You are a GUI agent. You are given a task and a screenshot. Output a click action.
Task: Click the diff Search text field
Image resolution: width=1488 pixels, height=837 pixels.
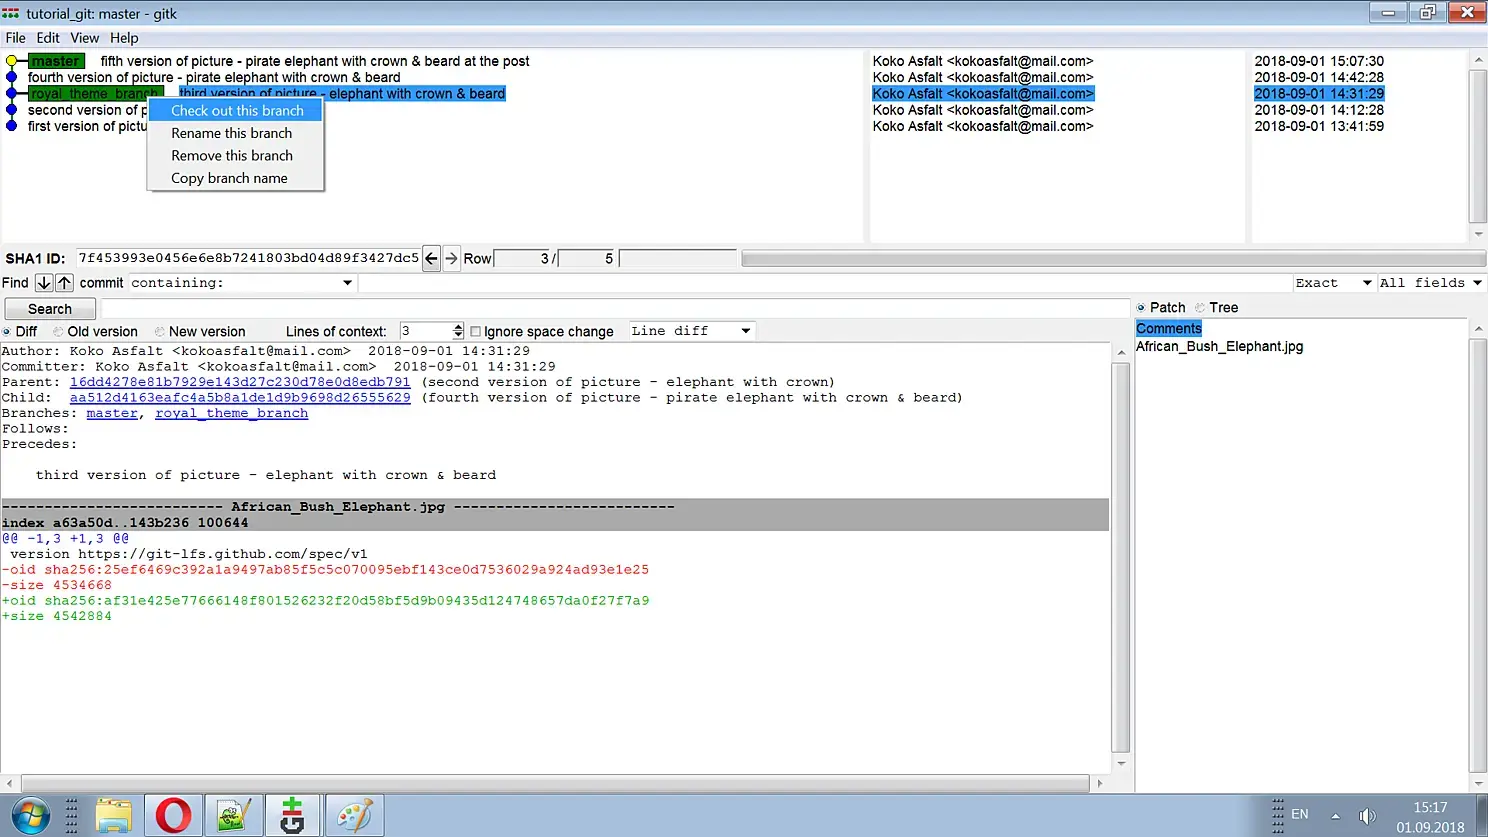[615, 309]
